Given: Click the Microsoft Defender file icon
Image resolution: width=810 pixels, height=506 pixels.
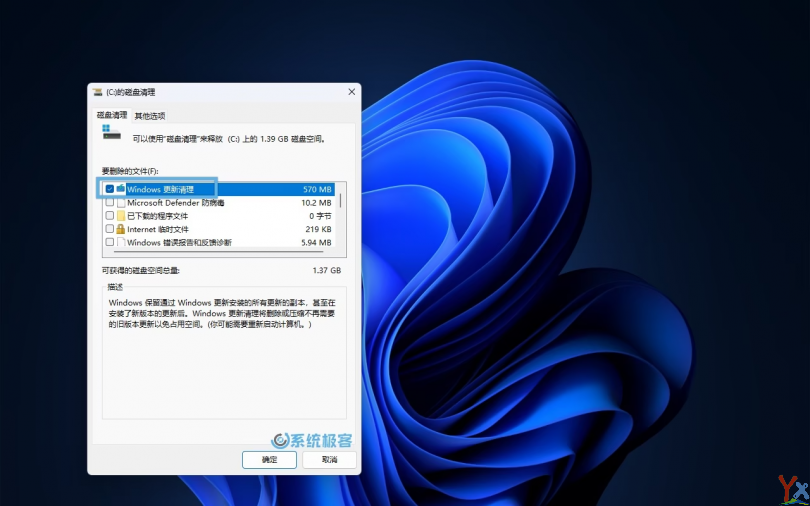Looking at the screenshot, I should [x=121, y=202].
